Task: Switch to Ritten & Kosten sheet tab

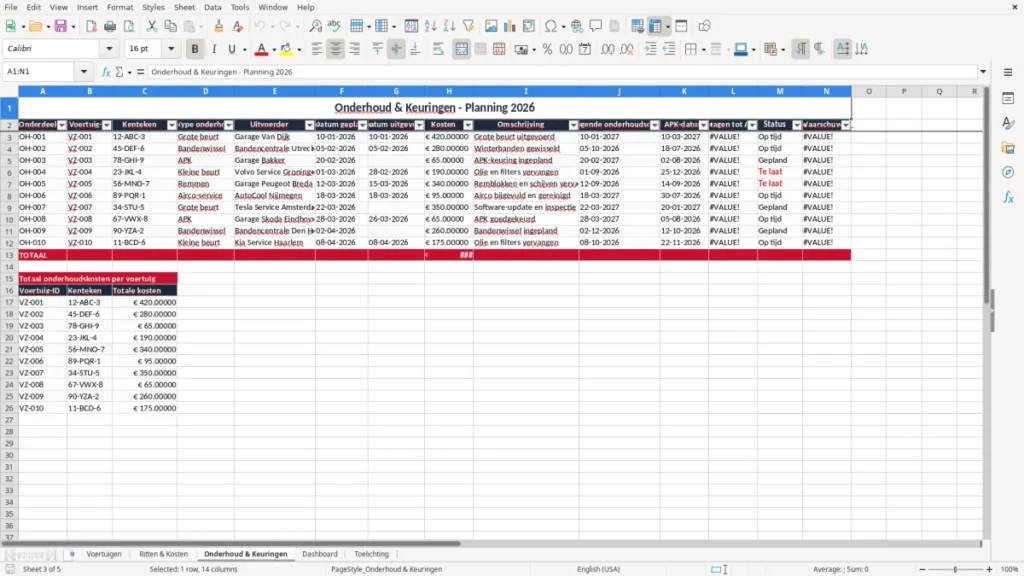Action: point(163,554)
